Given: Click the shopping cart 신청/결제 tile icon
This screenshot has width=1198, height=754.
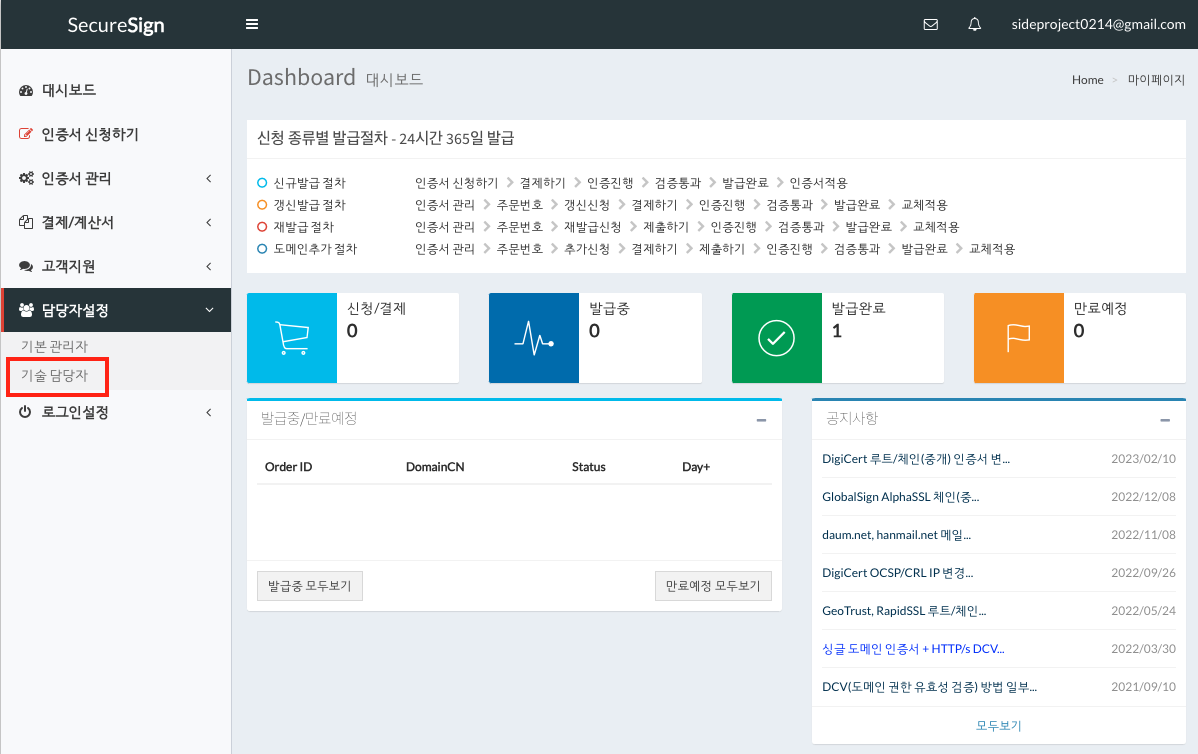Looking at the screenshot, I should [292, 338].
